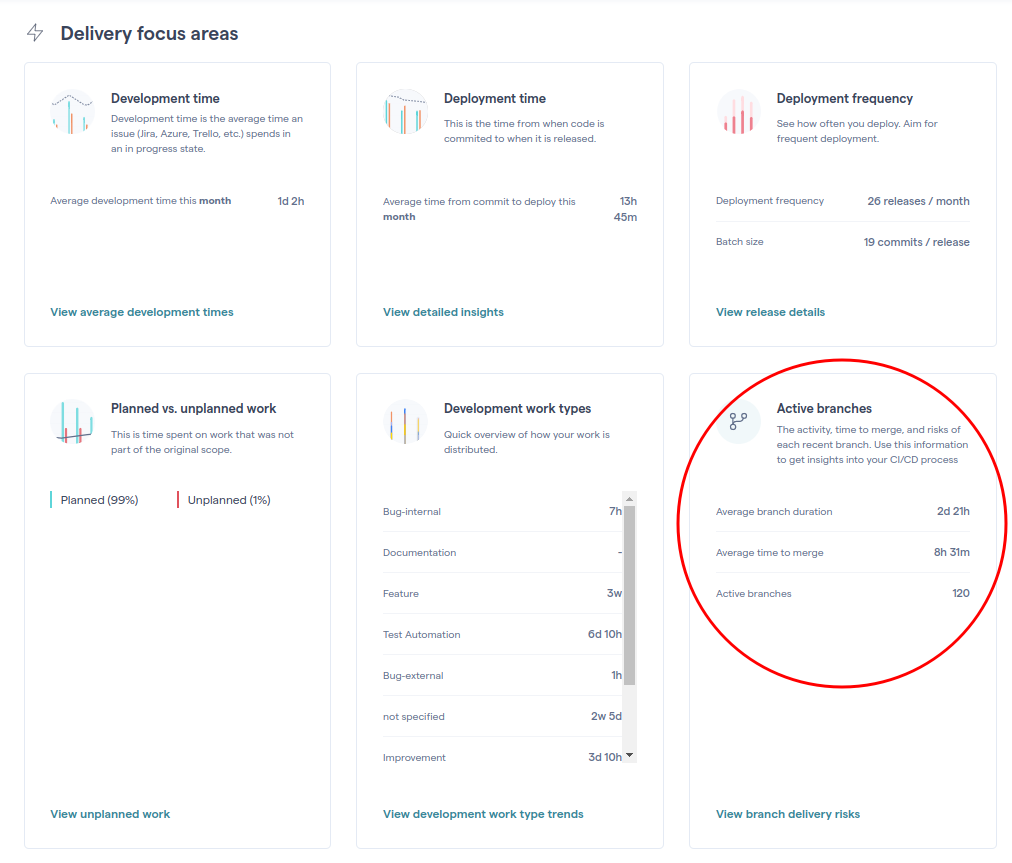Open View average development times link

coord(142,312)
